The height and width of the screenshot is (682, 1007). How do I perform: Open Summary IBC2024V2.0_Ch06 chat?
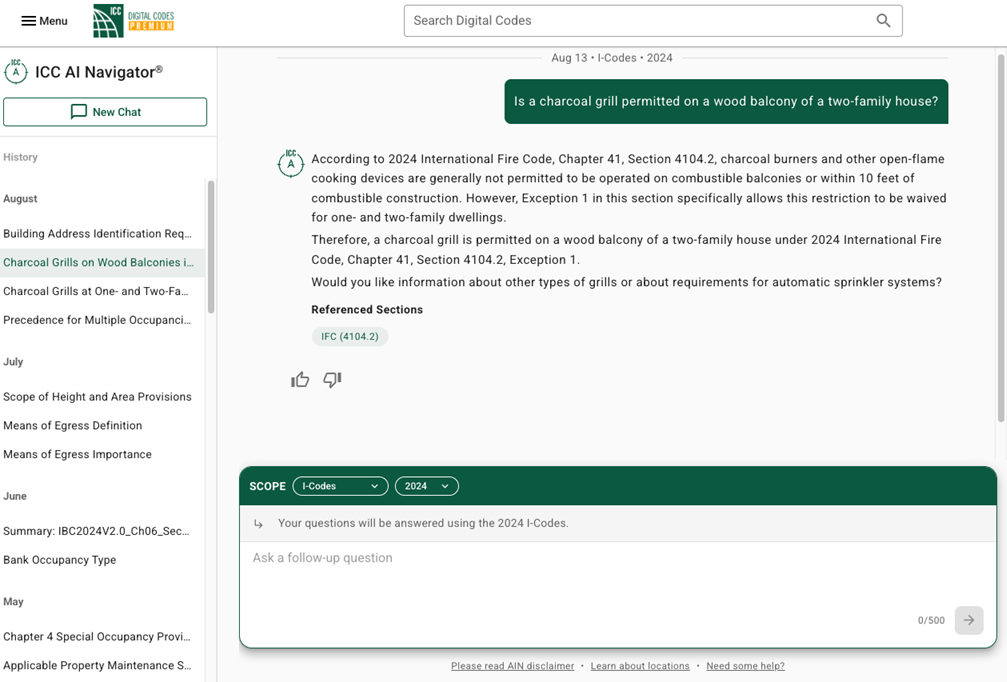(96, 530)
